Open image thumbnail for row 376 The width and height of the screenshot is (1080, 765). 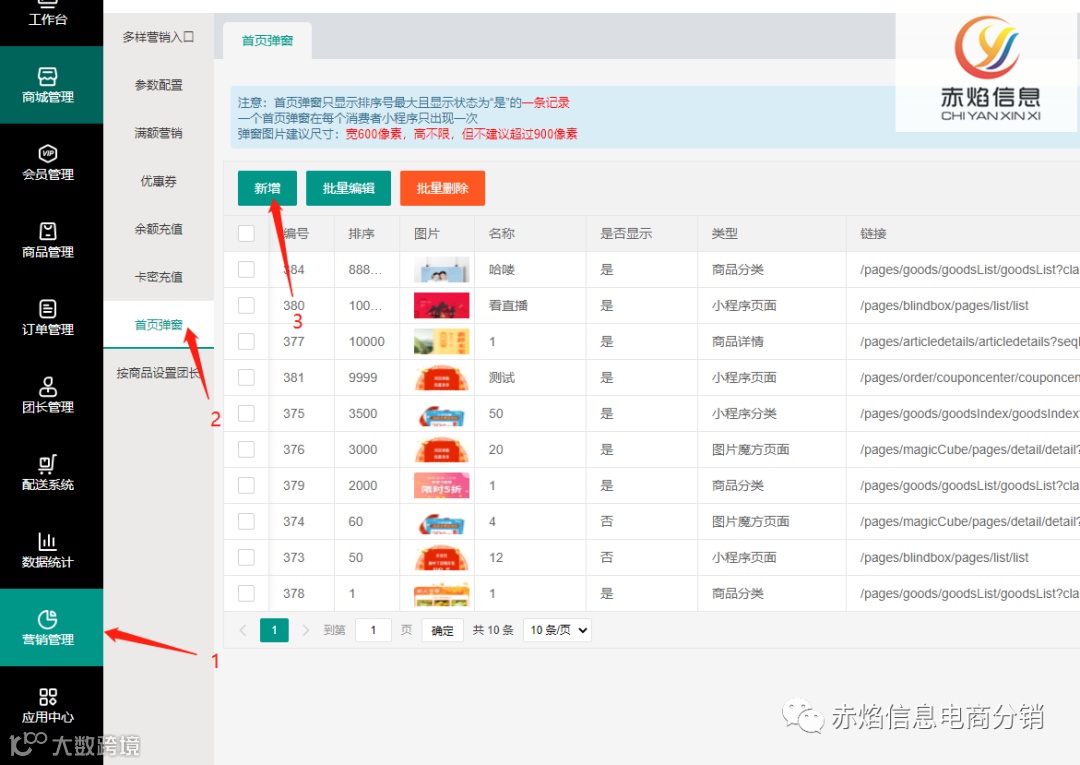(442, 450)
